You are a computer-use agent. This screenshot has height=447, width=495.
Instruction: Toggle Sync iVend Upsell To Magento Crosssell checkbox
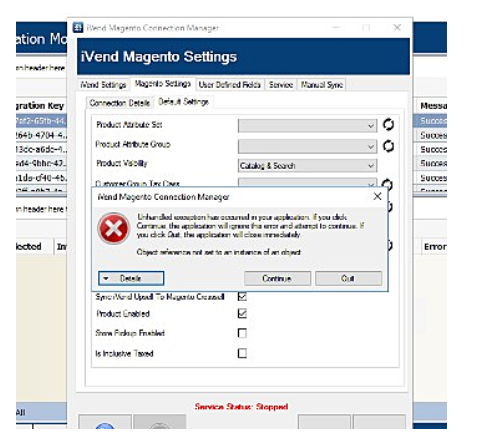coord(242,296)
